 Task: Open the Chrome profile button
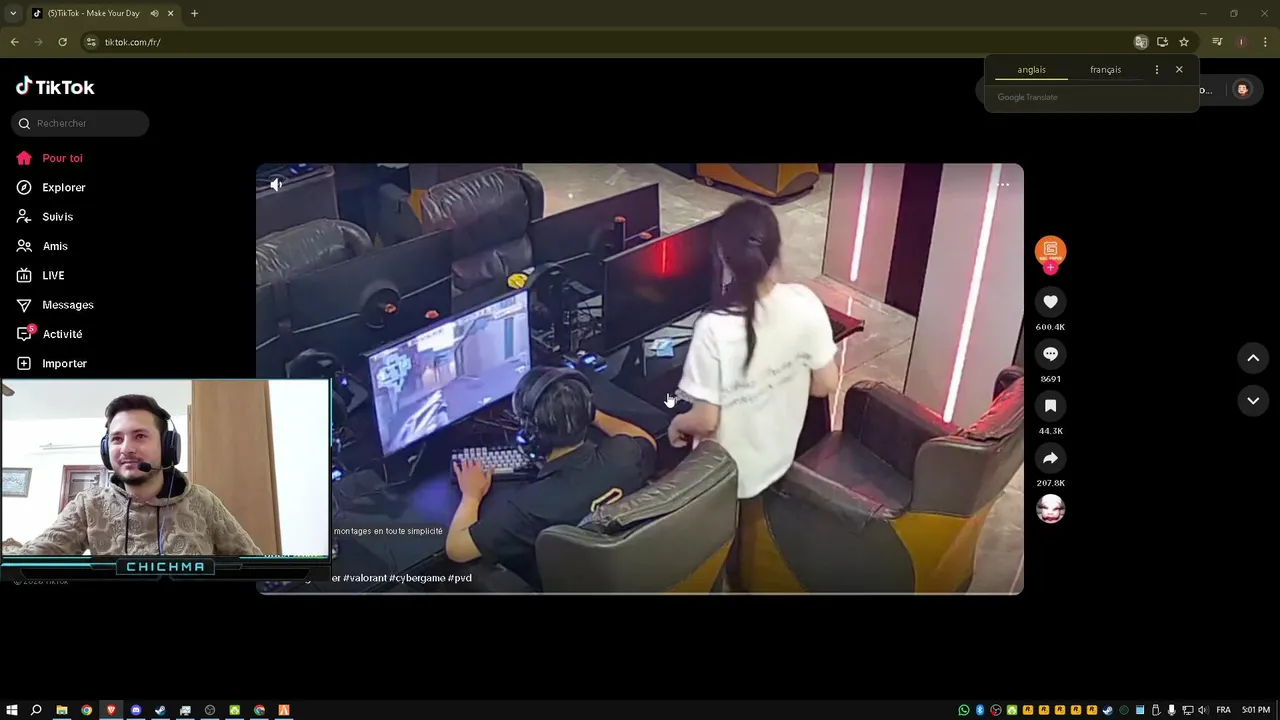(1241, 42)
